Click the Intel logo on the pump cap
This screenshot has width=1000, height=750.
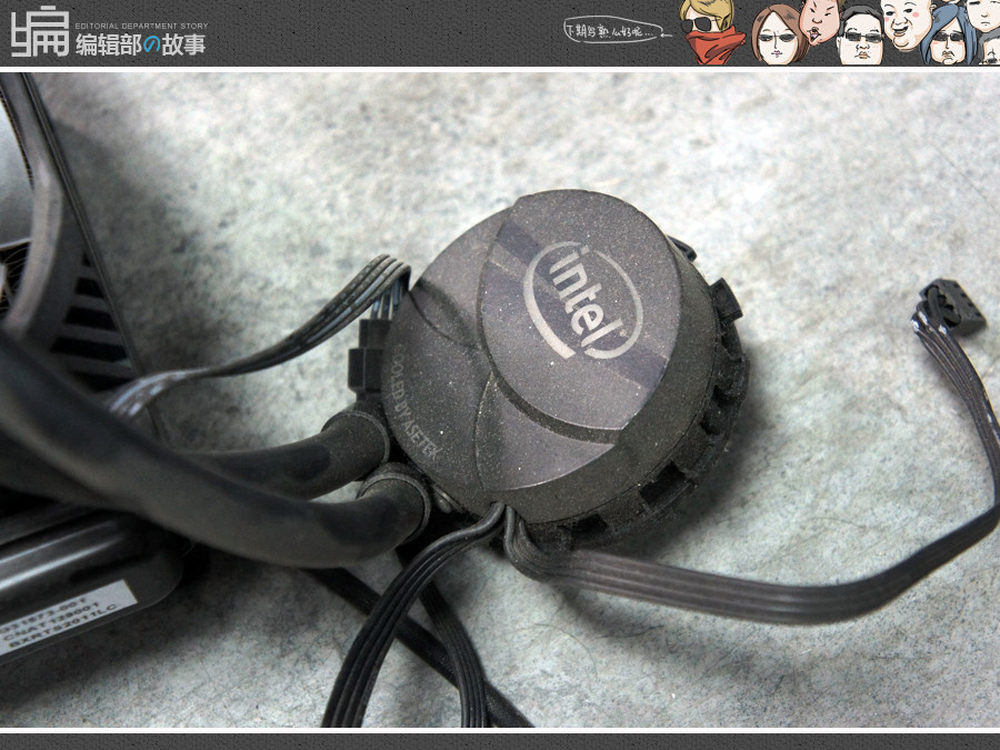[582, 301]
